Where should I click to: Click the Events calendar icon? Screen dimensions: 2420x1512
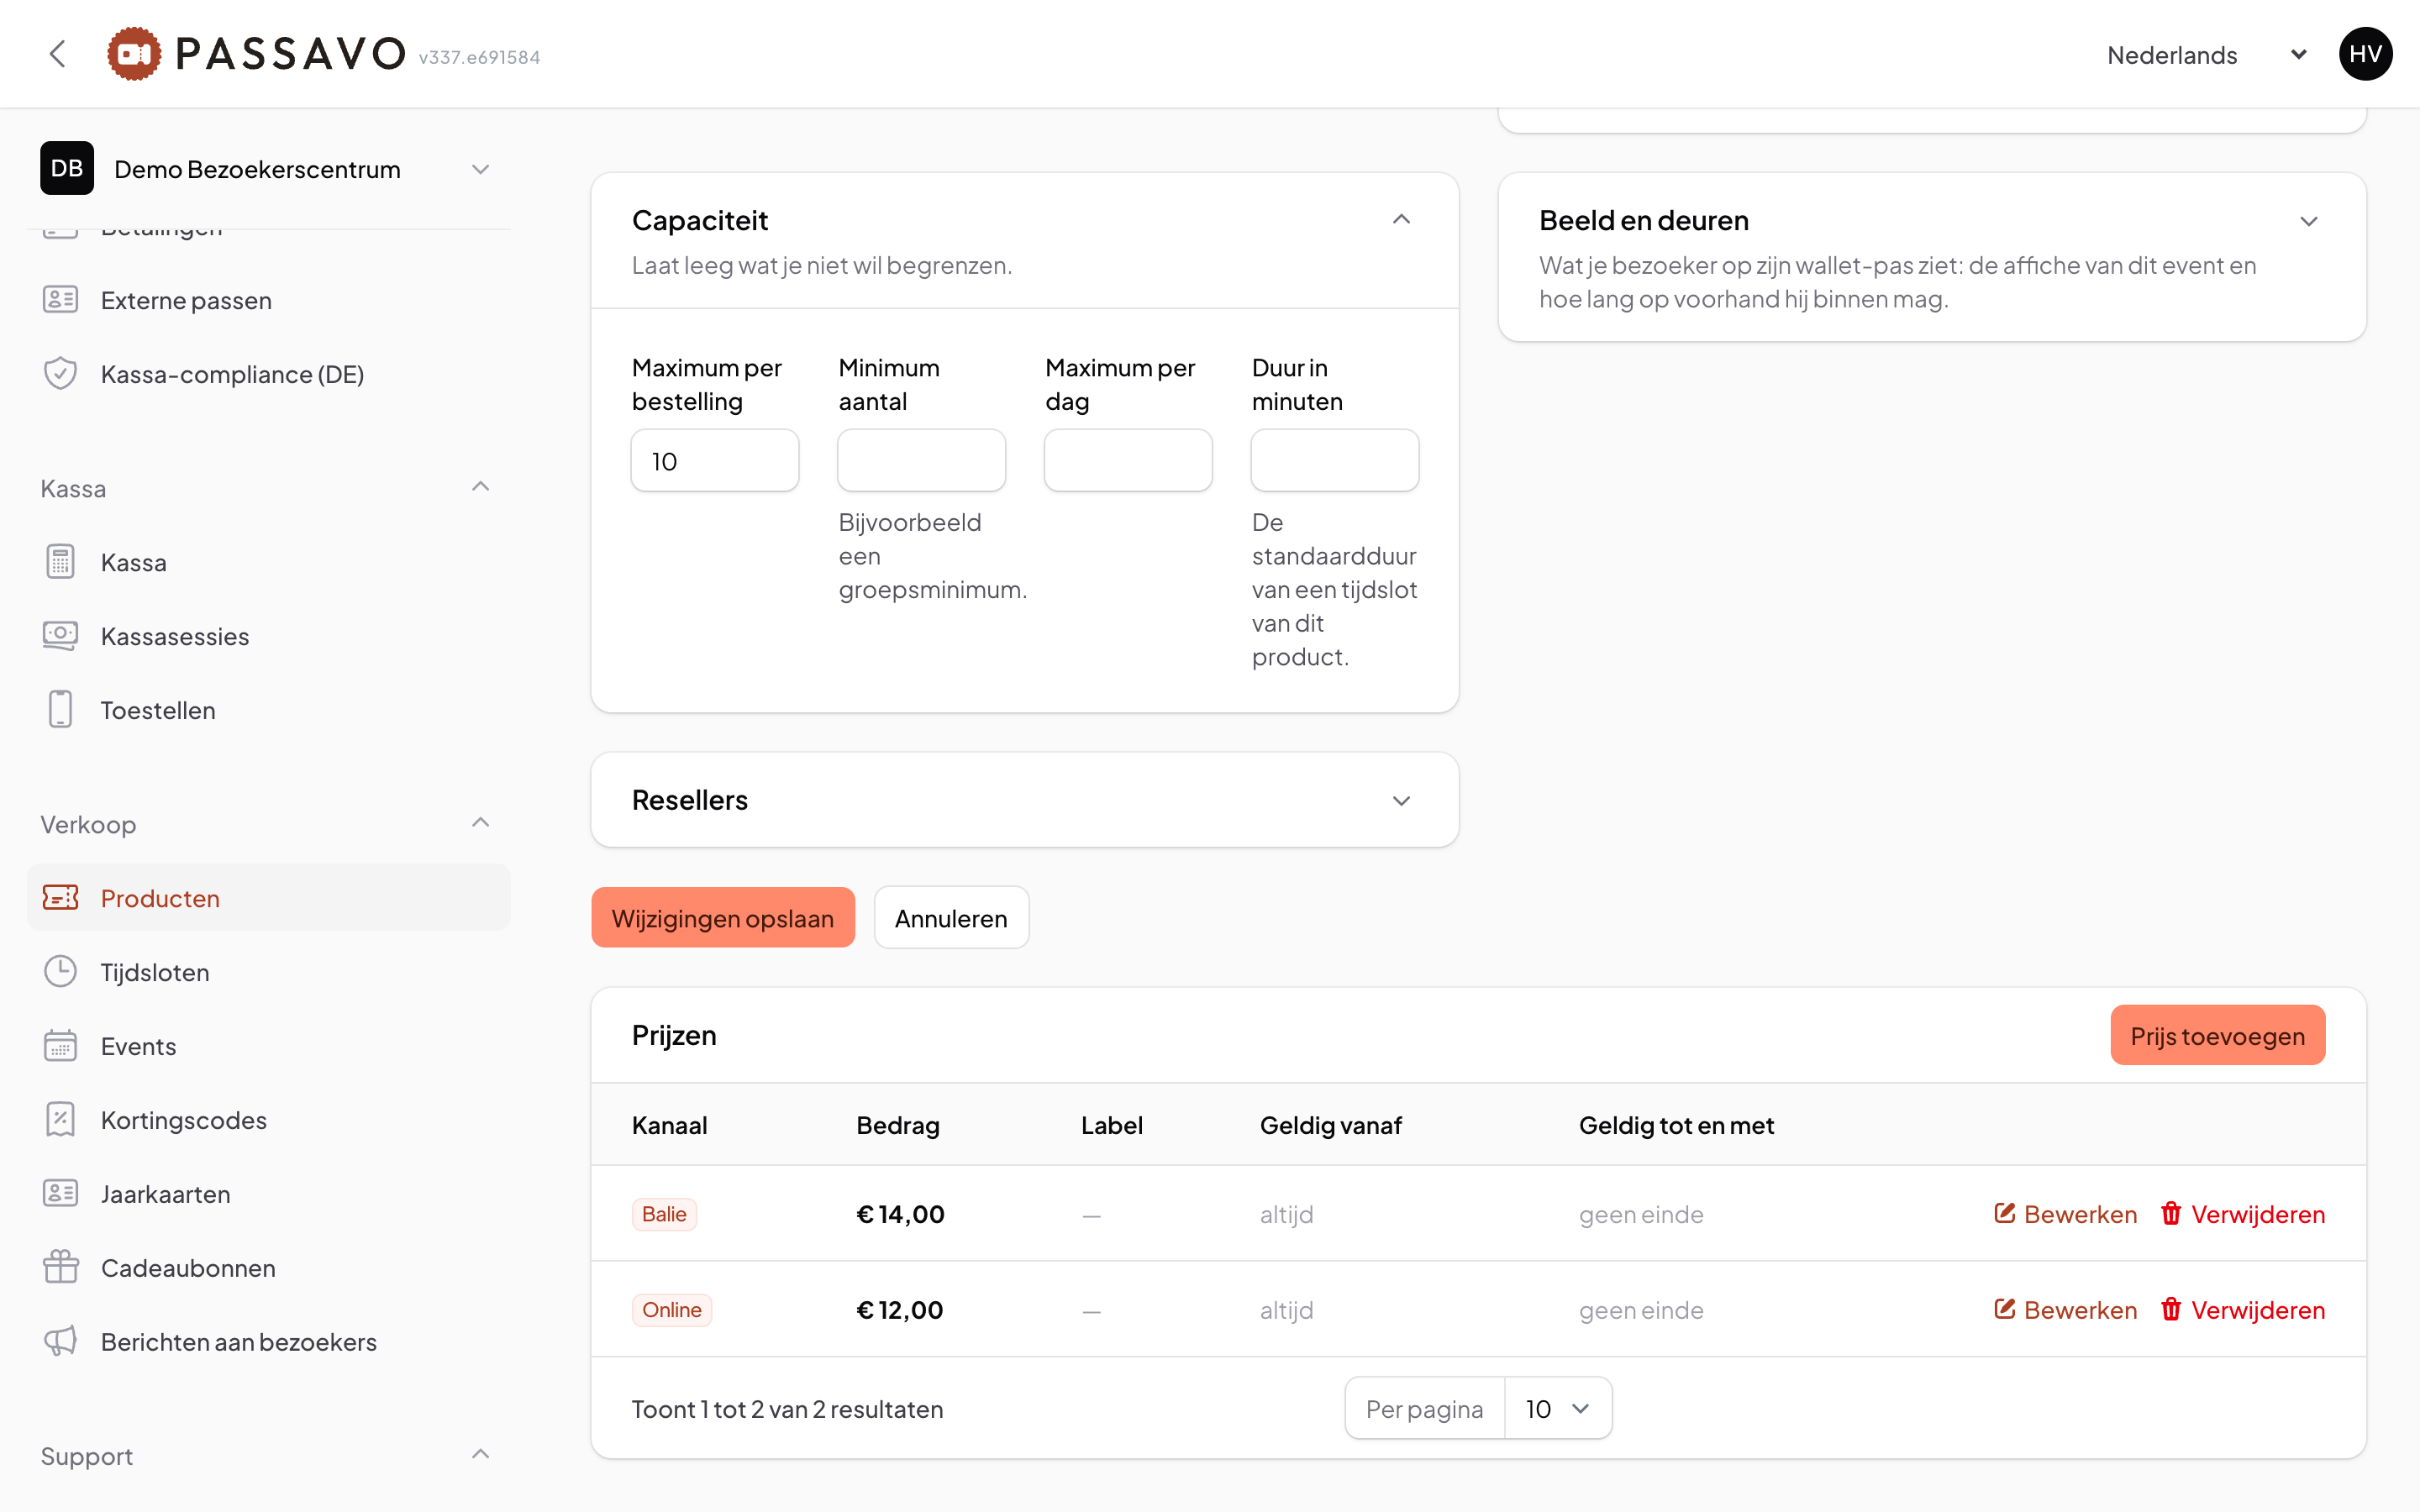pyautogui.click(x=60, y=1046)
